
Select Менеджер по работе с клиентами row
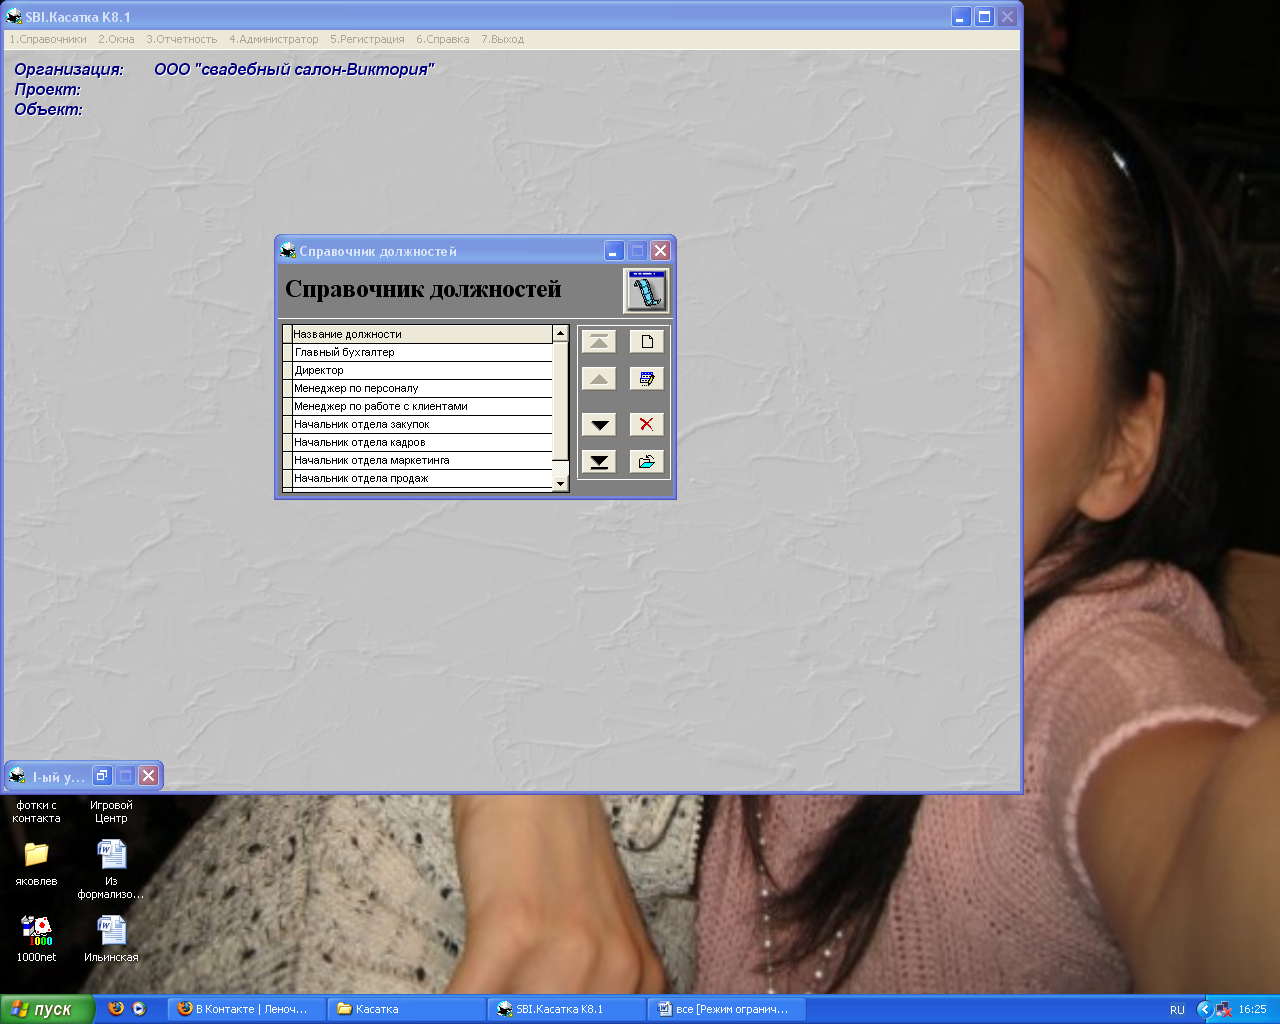[422, 406]
